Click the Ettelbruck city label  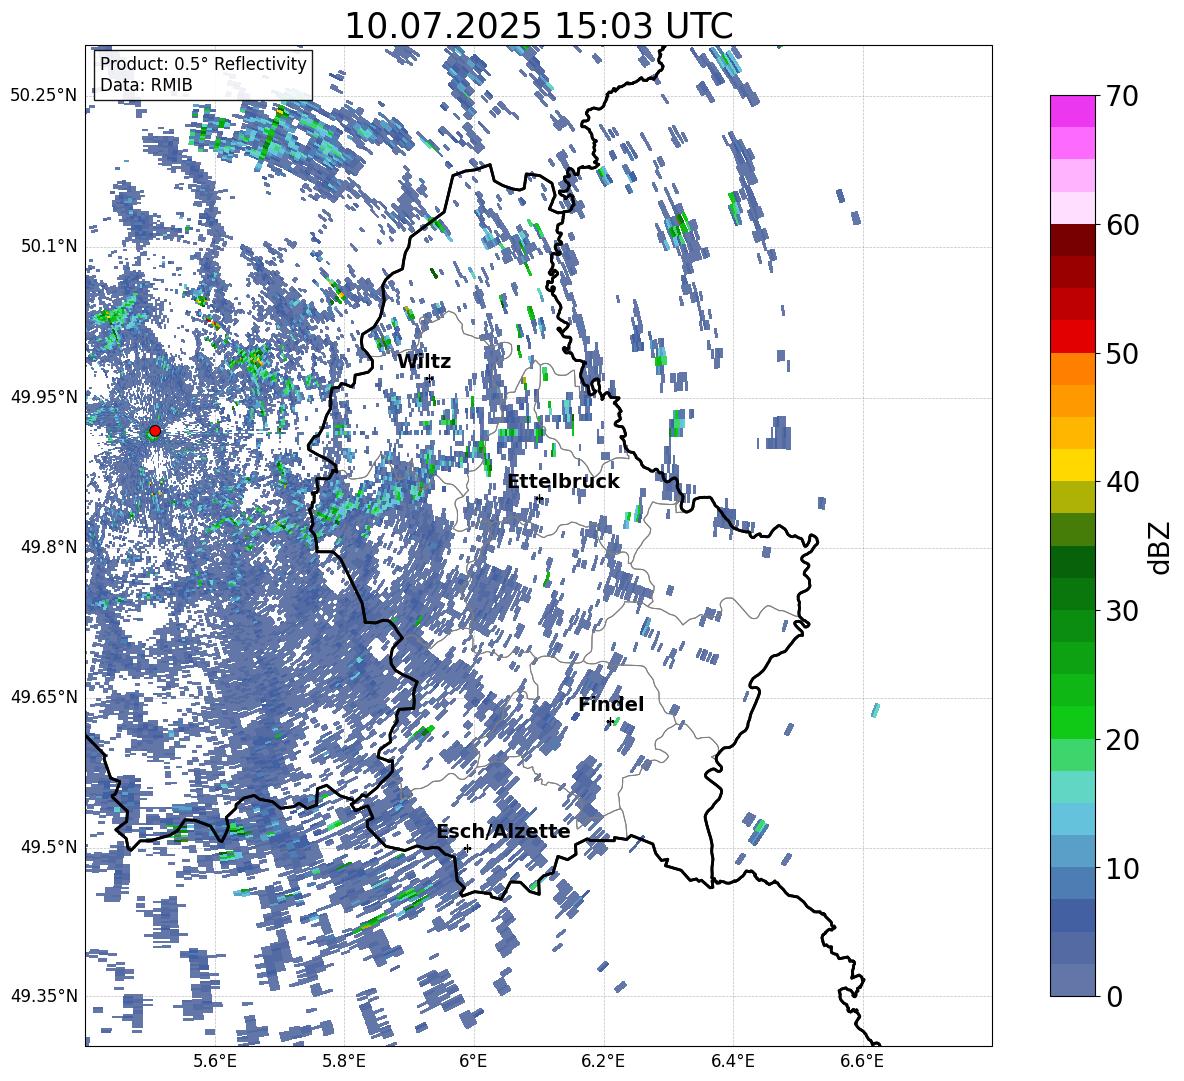click(x=563, y=482)
